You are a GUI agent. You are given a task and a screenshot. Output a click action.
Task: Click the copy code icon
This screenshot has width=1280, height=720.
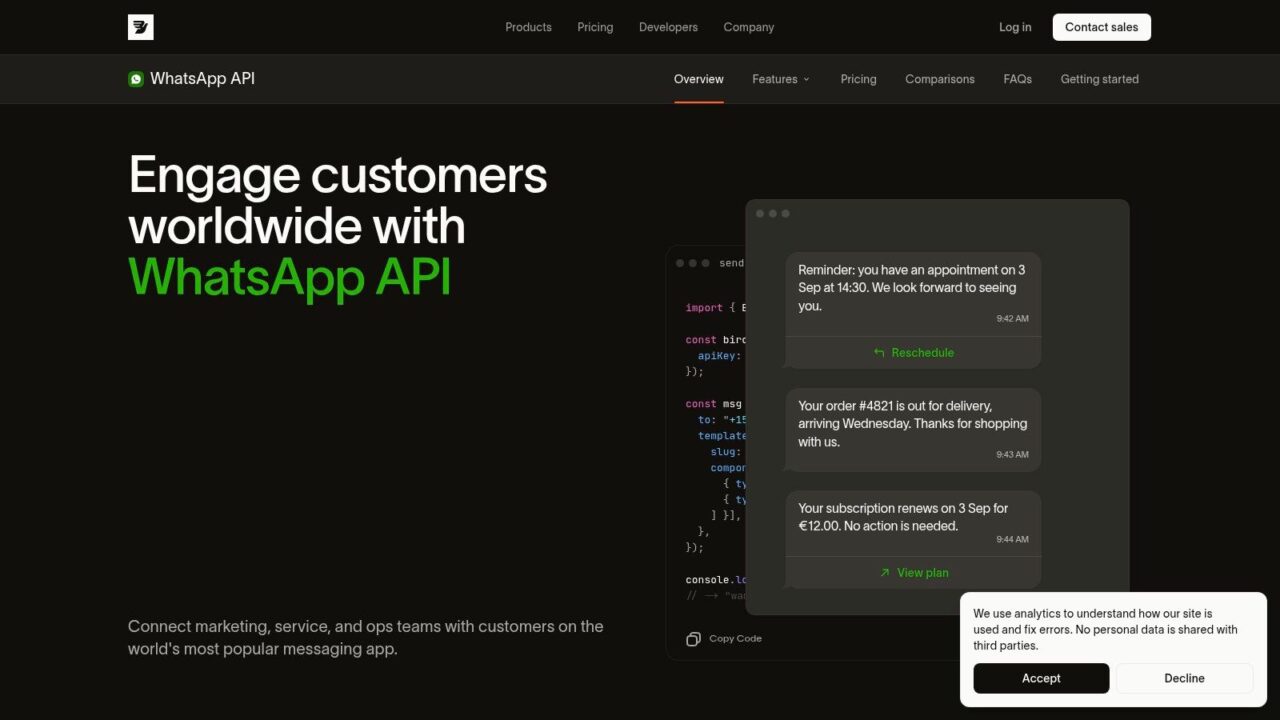pos(693,639)
